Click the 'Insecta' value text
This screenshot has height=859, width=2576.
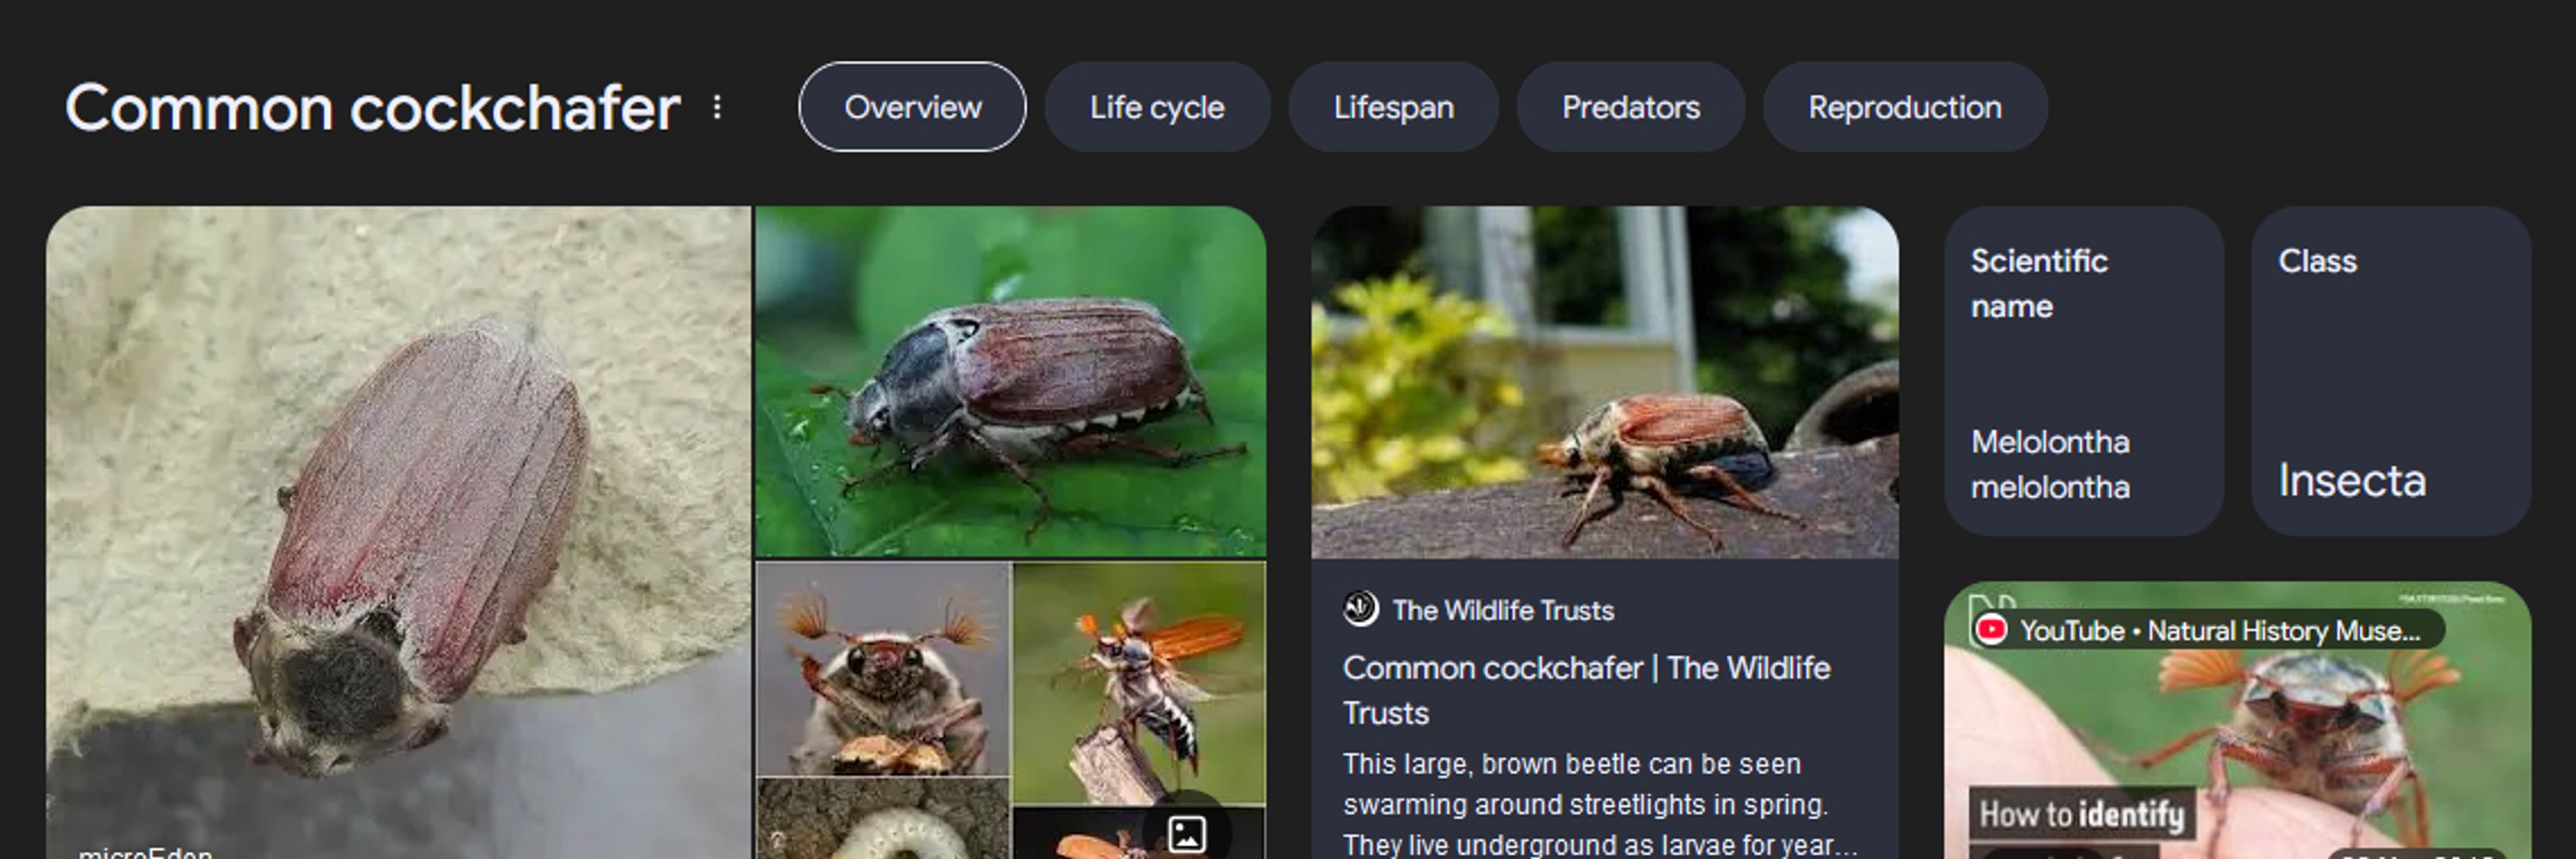click(2352, 480)
